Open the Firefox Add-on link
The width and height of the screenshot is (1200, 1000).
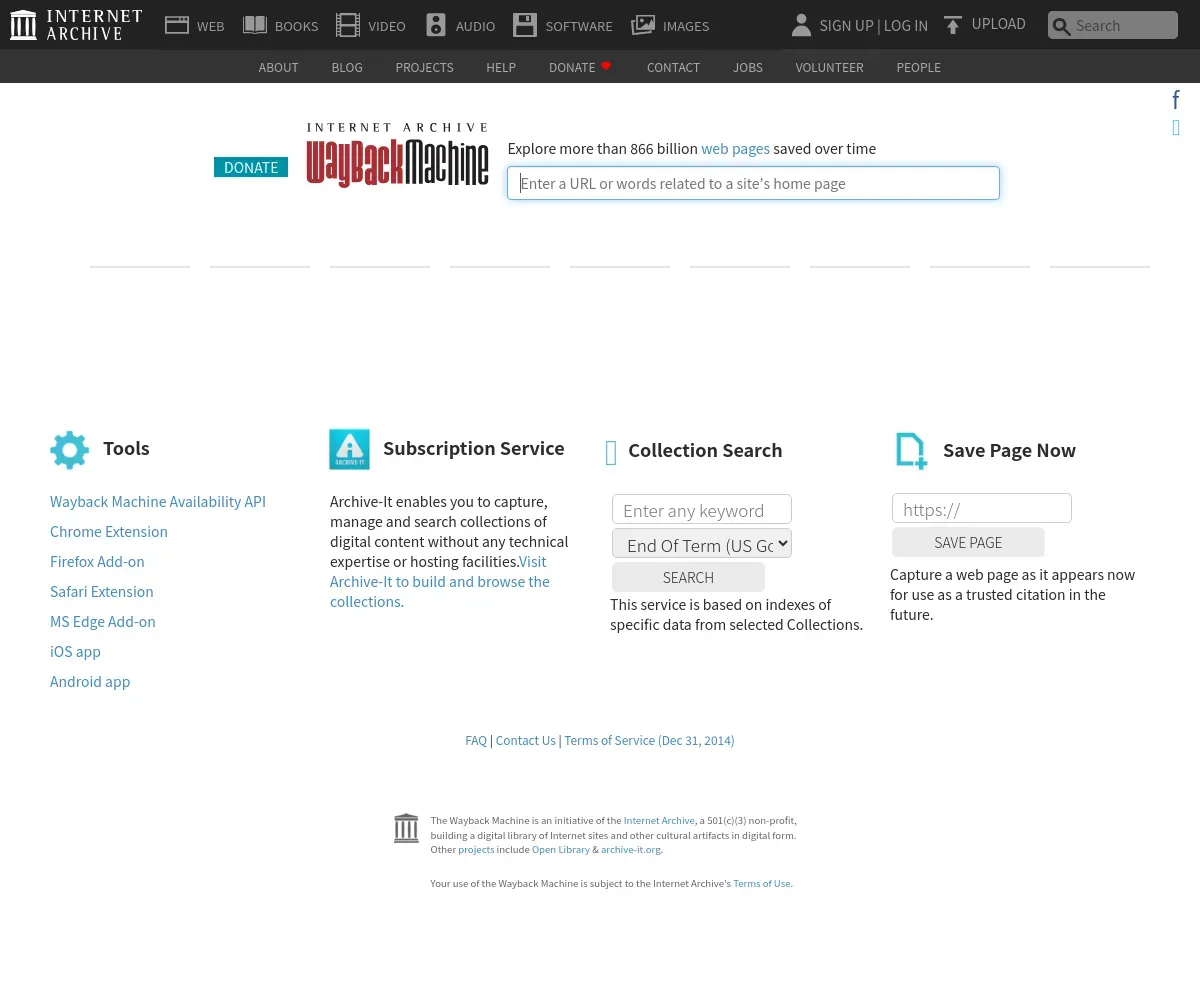point(97,561)
